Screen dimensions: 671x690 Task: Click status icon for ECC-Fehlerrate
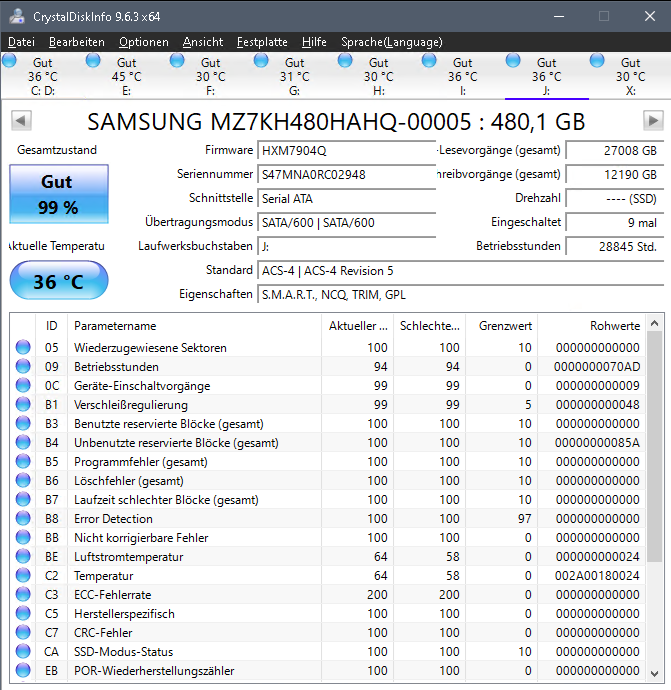coord(23,594)
